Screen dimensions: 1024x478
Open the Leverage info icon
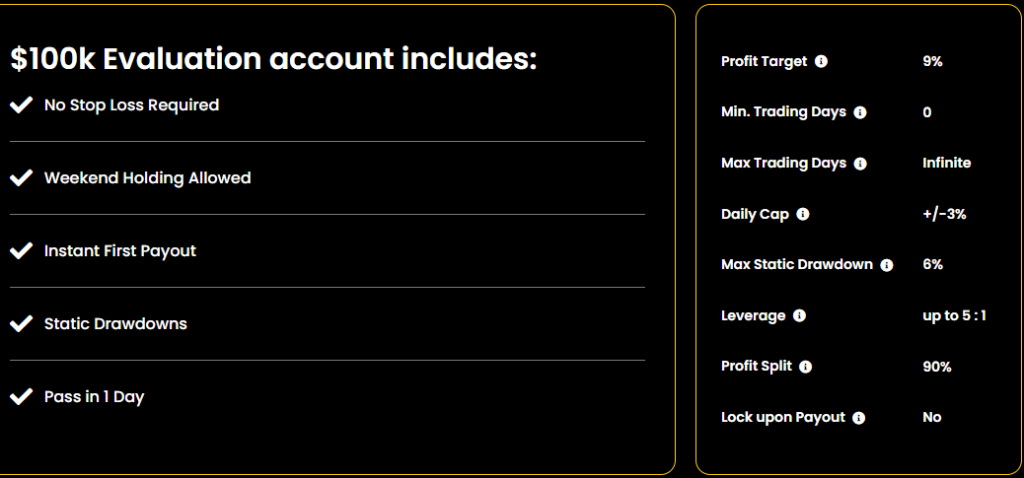tap(799, 316)
